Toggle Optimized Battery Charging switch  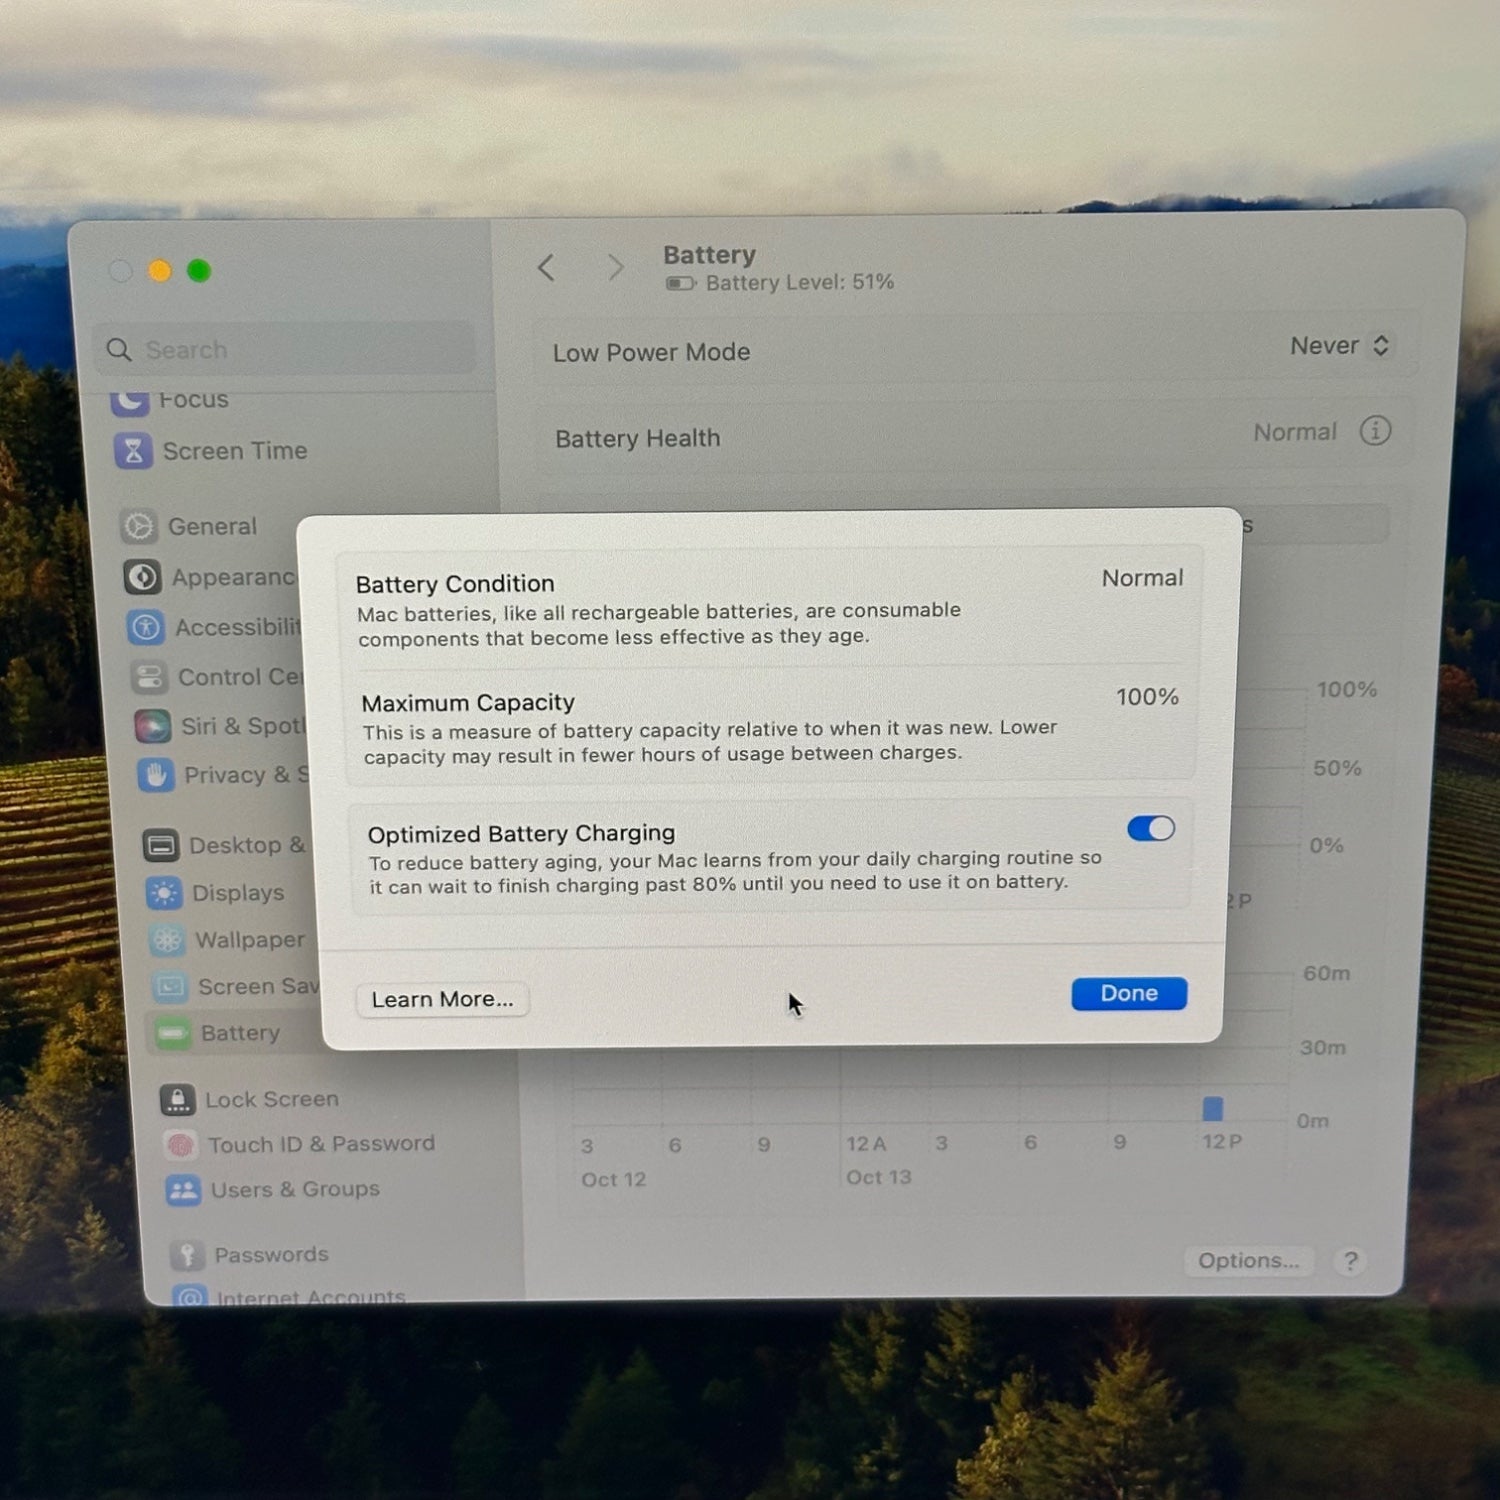coord(1150,829)
